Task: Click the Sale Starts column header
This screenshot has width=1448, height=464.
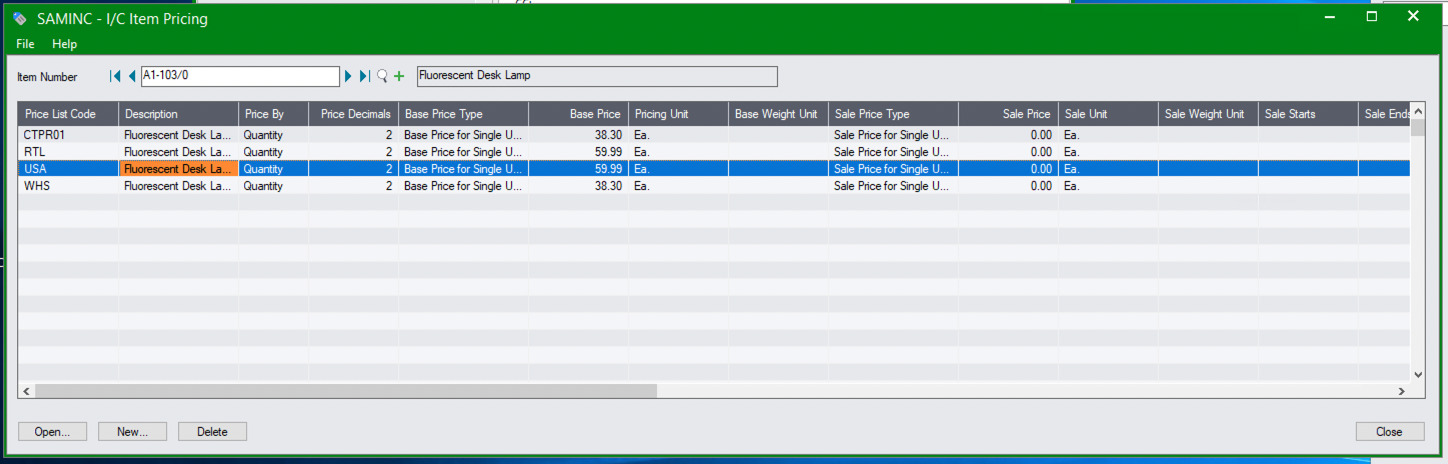Action: click(x=1308, y=114)
